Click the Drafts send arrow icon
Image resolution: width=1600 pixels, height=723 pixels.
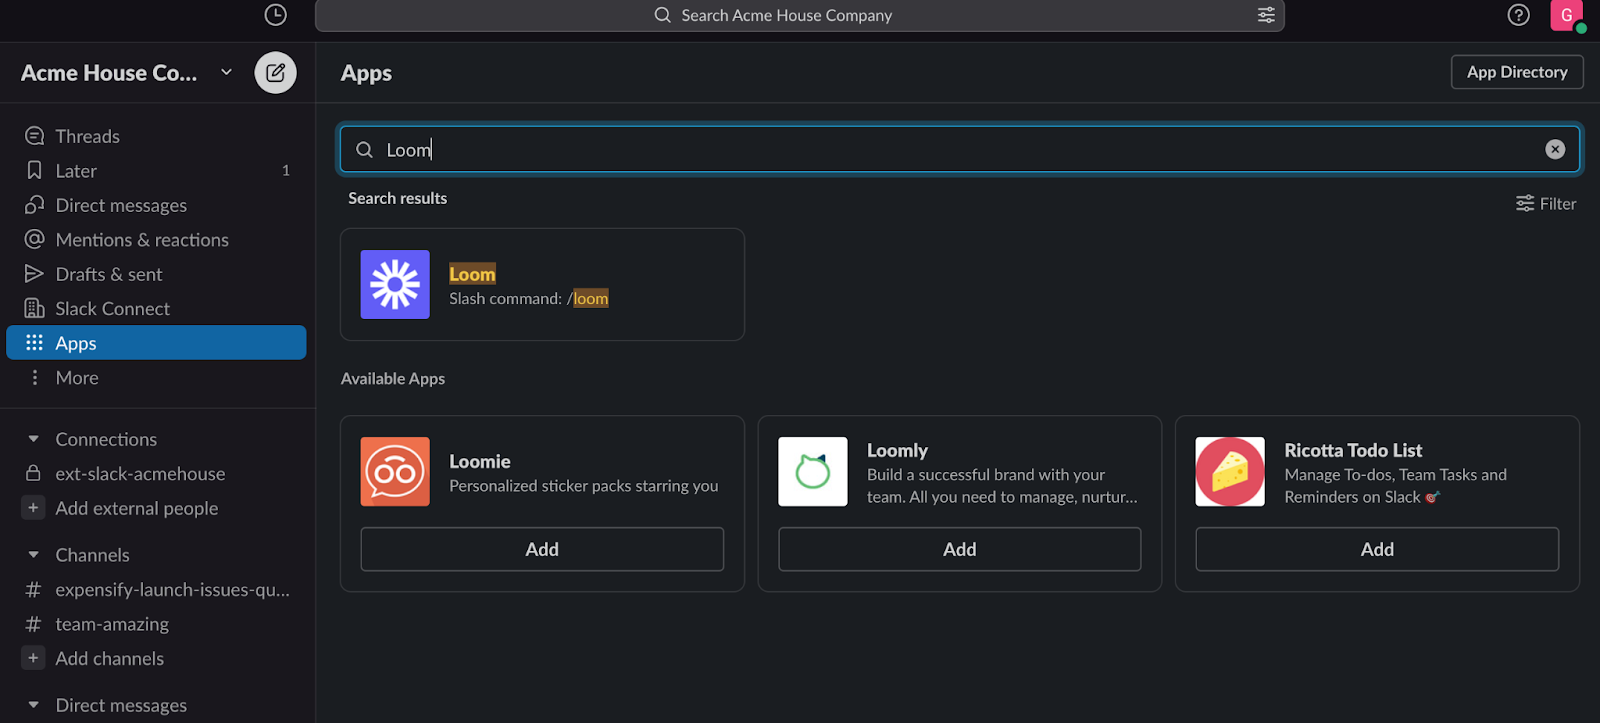pos(34,274)
